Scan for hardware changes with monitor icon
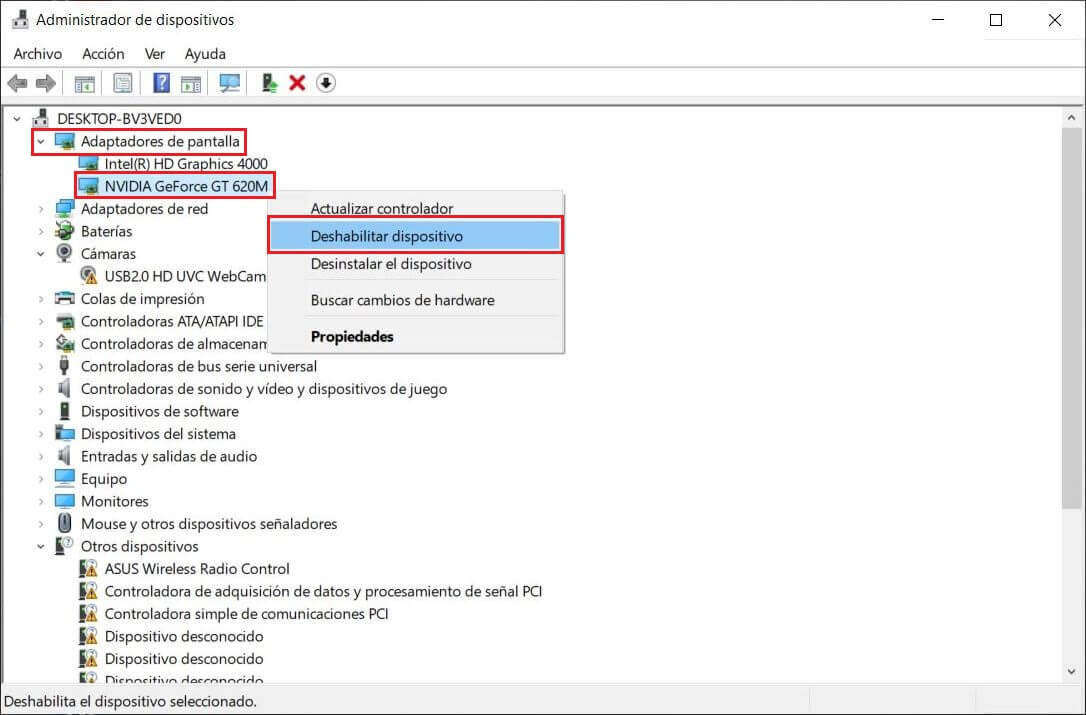Screen dimensions: 1086x715 coord(229,83)
